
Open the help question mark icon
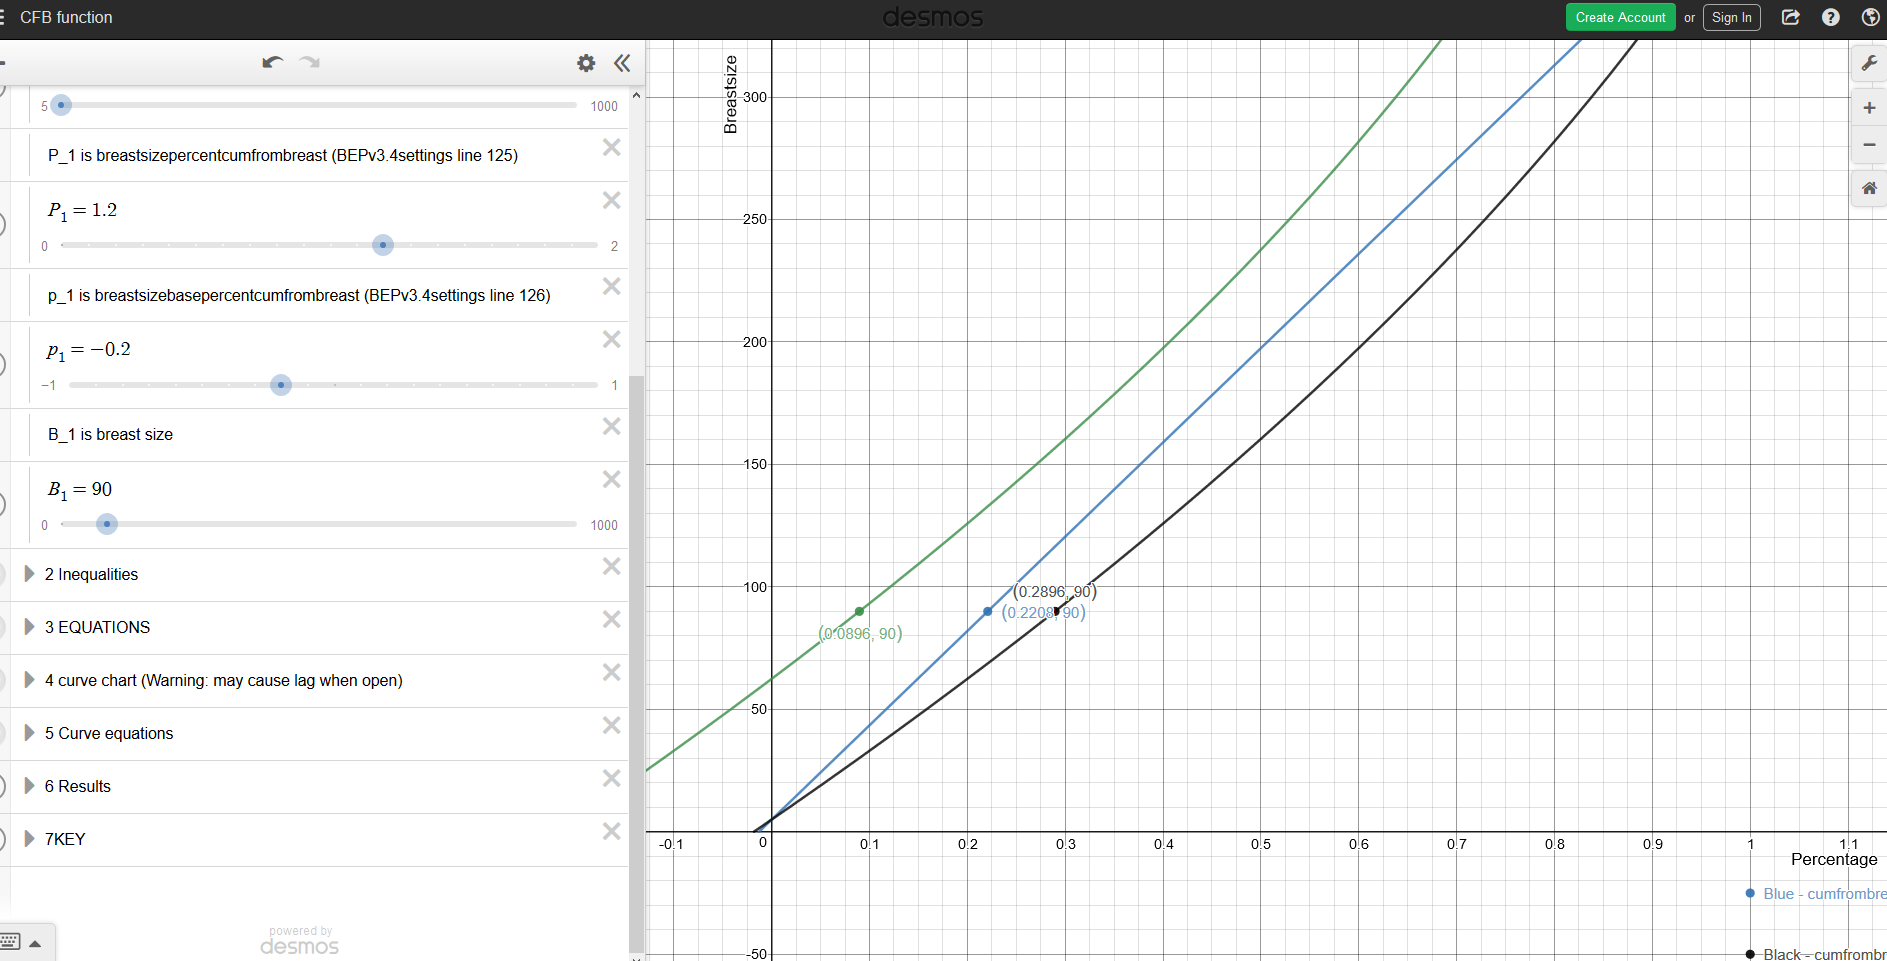click(x=1830, y=17)
